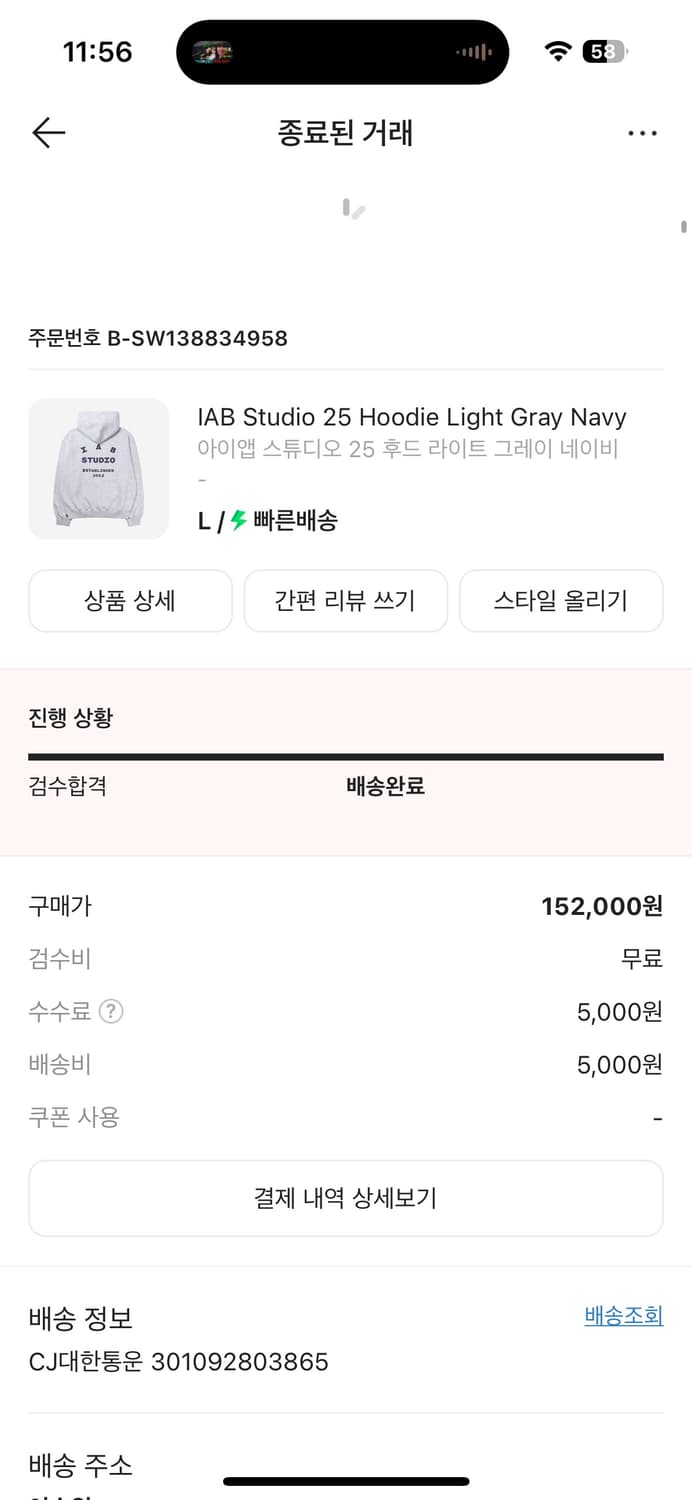Image resolution: width=692 pixels, height=1500 pixels.
Task: Open 결제 내역 상세보기 payment details
Action: coord(345,1198)
